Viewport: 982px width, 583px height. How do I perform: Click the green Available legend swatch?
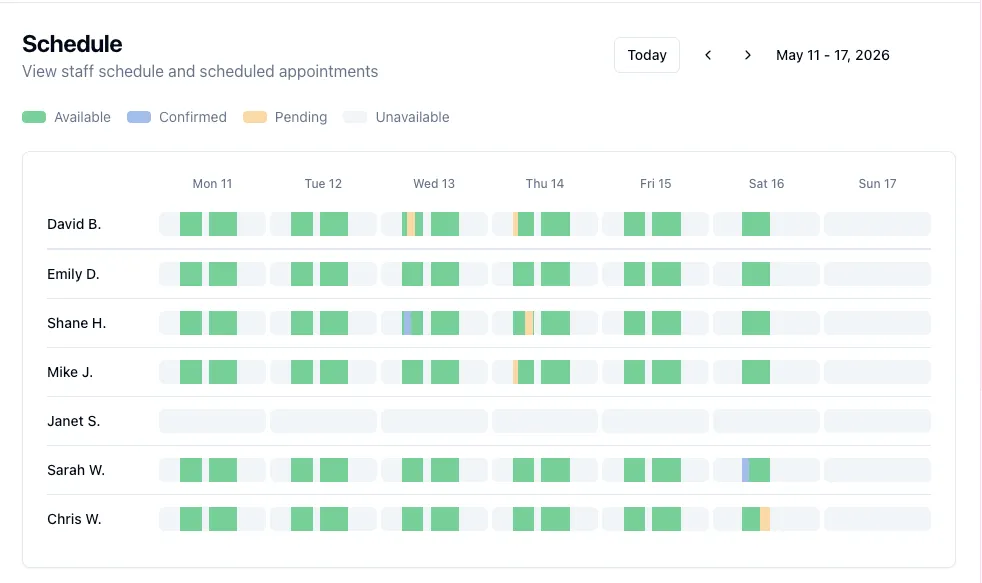pyautogui.click(x=34, y=117)
